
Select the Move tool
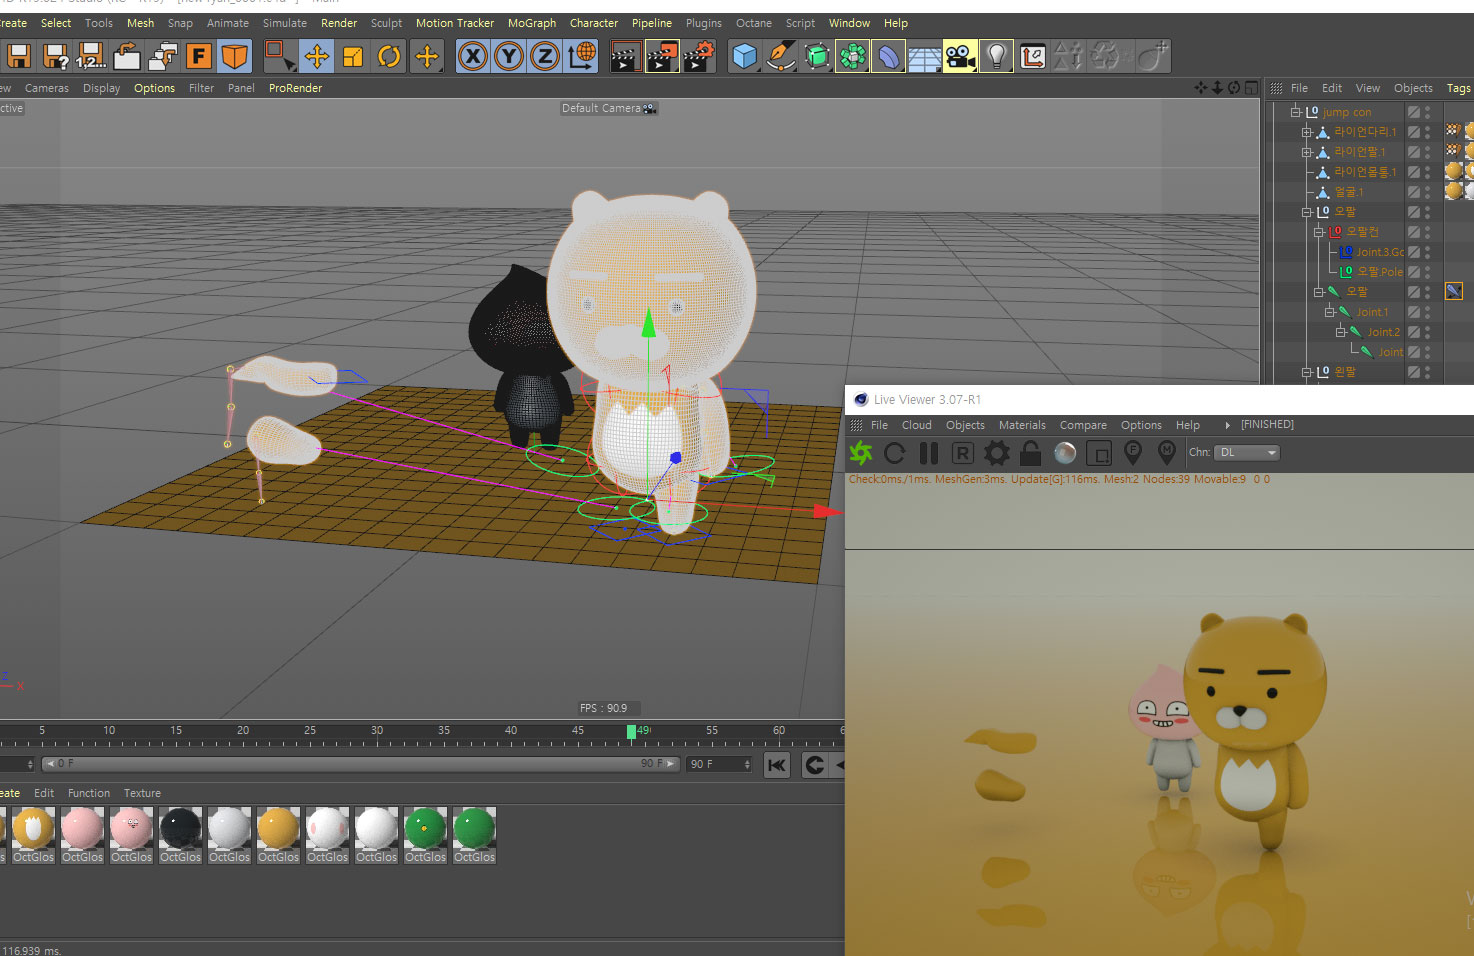click(x=317, y=56)
